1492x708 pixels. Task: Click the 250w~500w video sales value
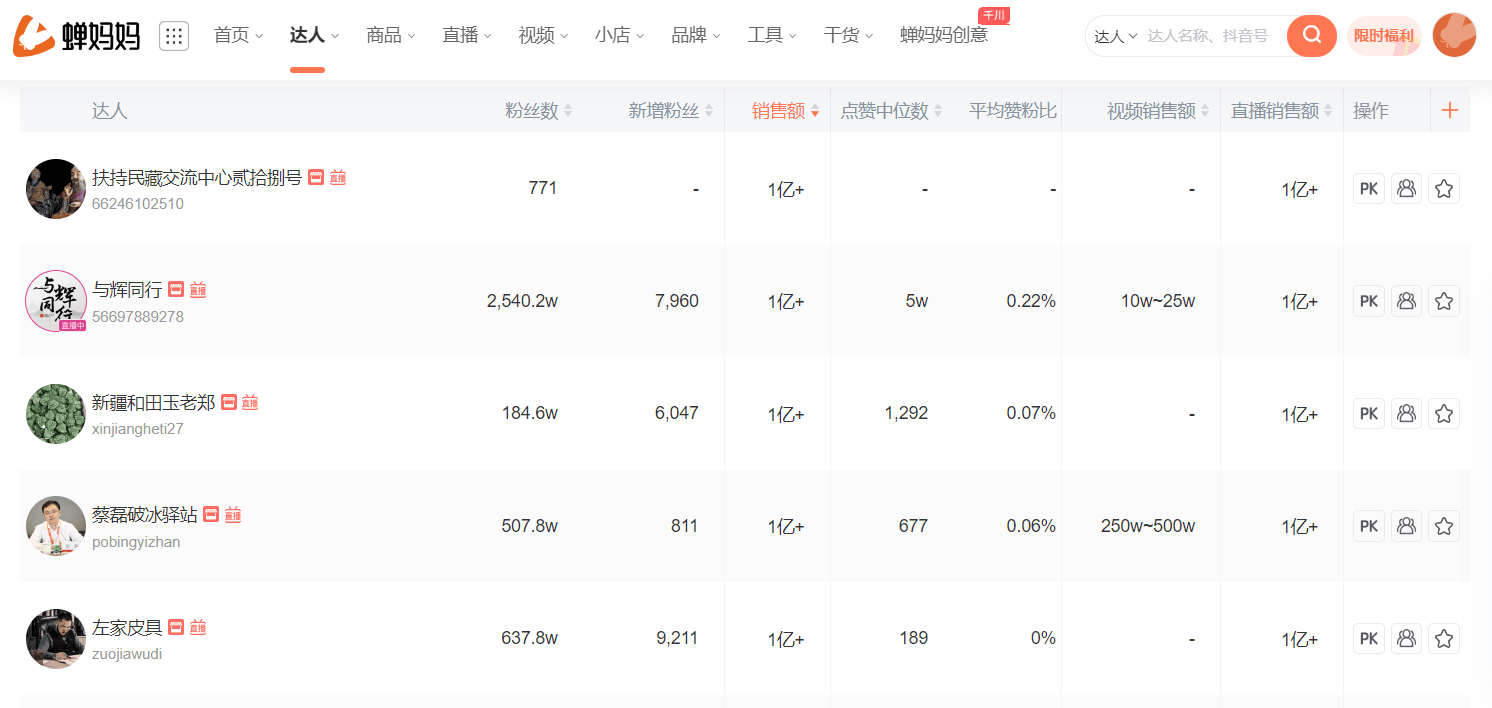1148,526
